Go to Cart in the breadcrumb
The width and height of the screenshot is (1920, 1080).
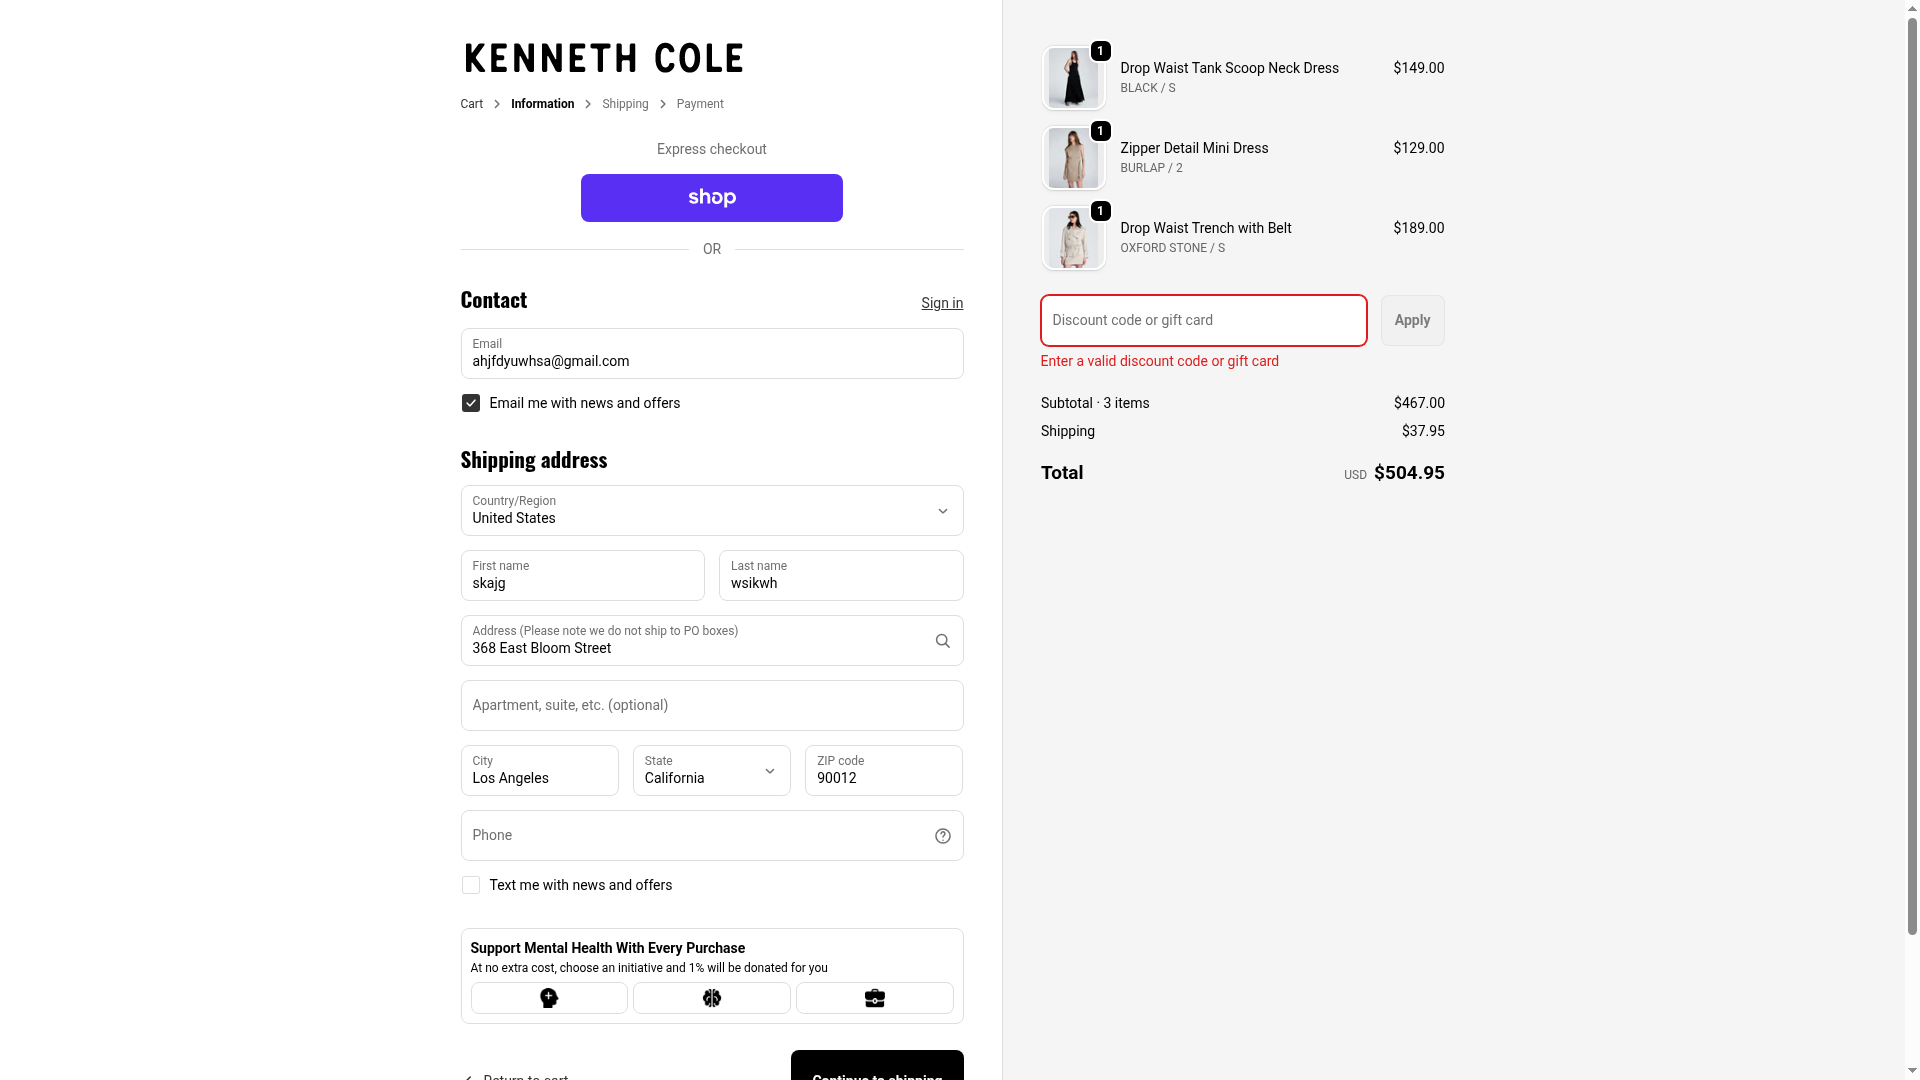(x=471, y=104)
